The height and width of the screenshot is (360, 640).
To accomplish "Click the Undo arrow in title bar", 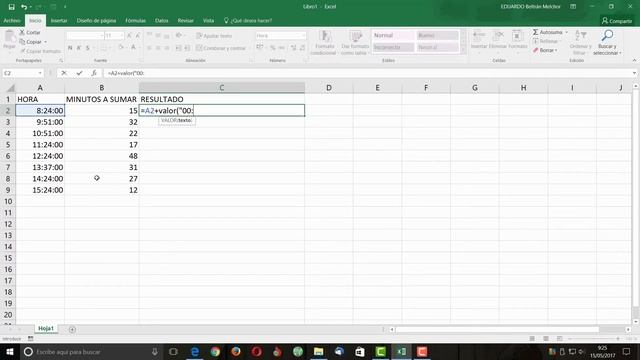I will (24, 7).
